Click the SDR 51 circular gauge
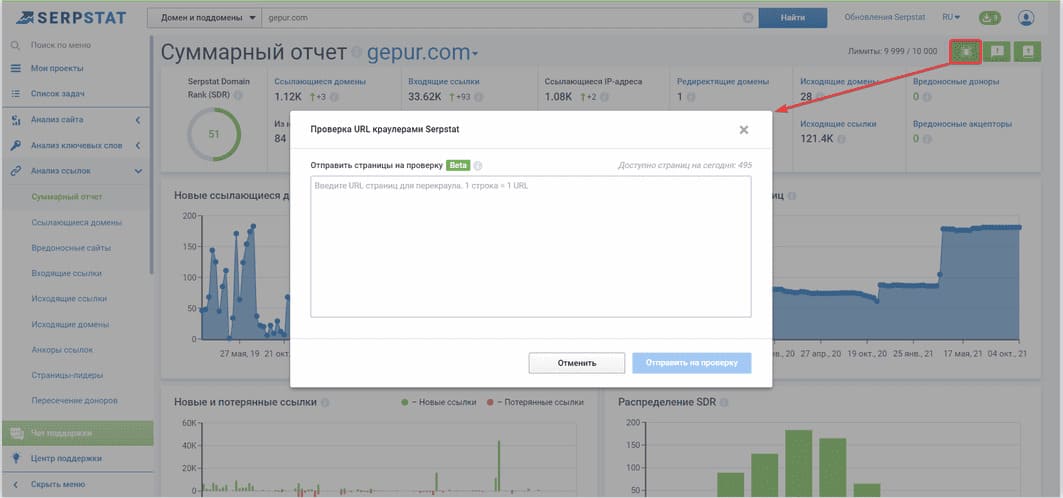Viewport: 1063px width, 498px height. pos(214,134)
